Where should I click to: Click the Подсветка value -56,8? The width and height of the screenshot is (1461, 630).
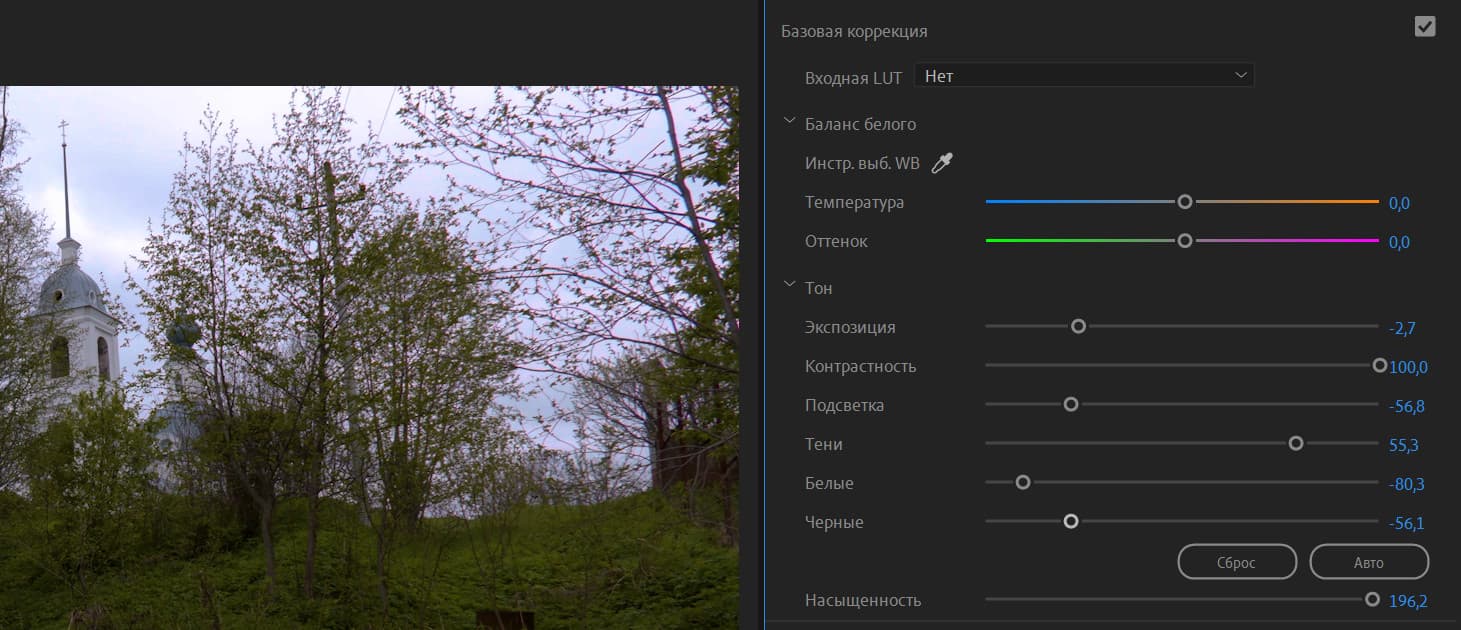pos(1407,406)
